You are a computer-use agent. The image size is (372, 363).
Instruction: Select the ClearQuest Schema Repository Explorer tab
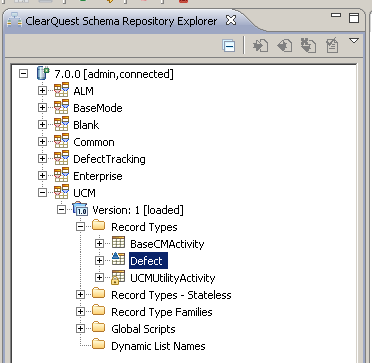[121, 22]
